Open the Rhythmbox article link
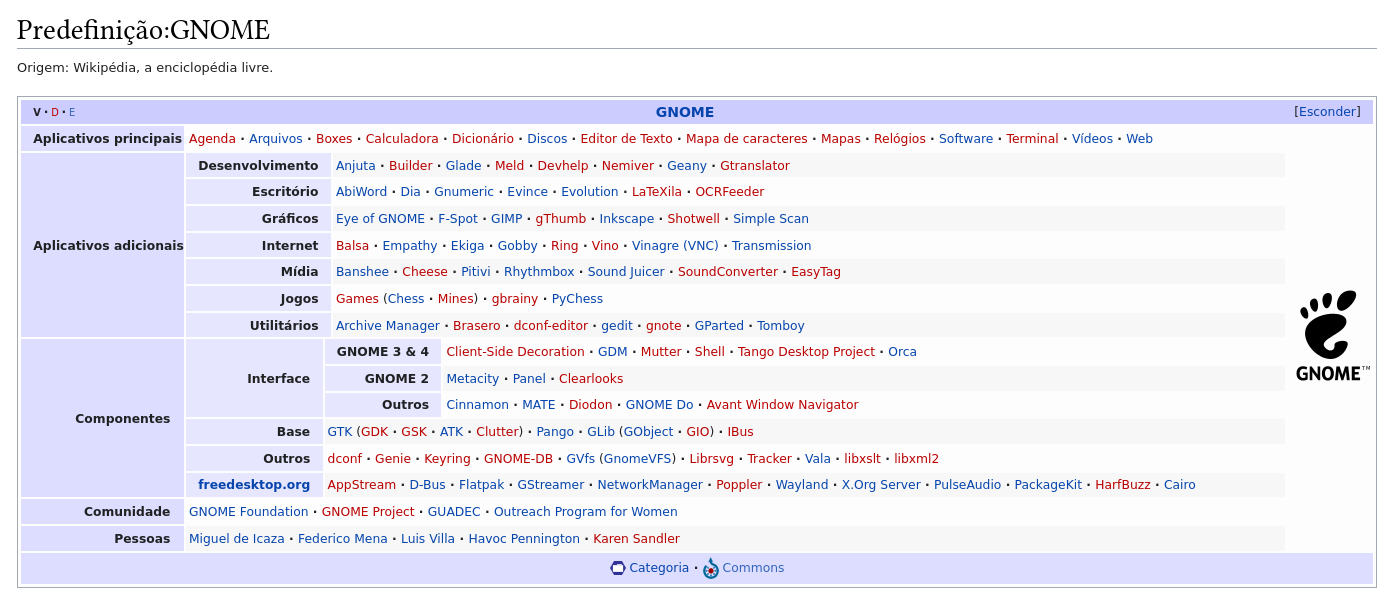 pos(539,272)
